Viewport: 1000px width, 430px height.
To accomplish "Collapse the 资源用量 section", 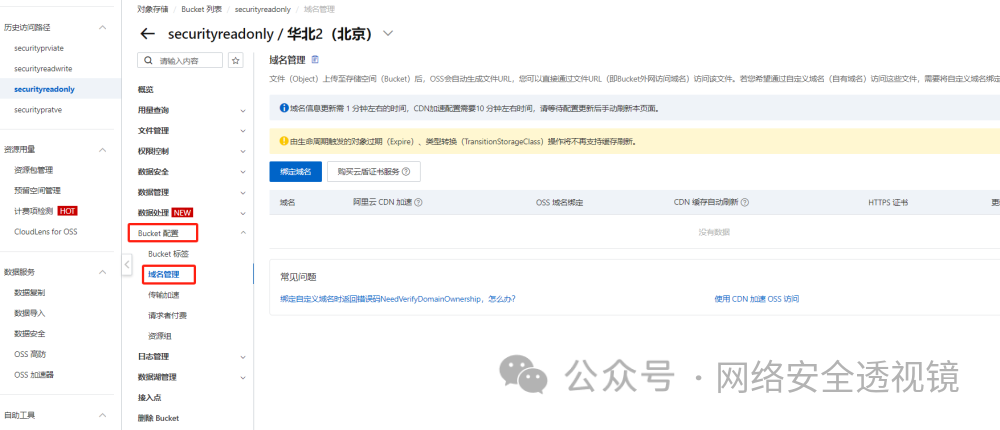I will (102, 149).
